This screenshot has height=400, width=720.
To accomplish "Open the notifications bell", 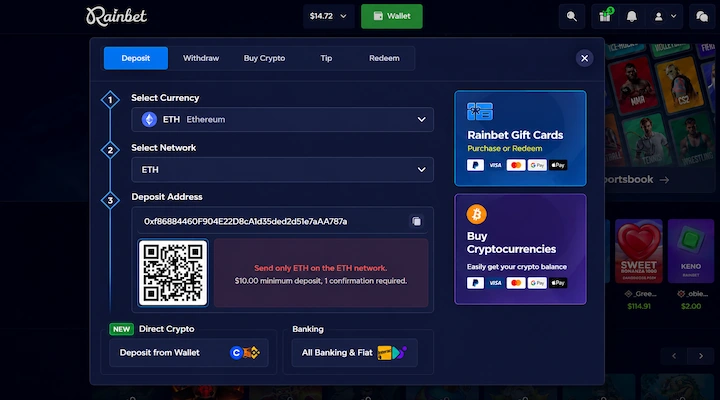I will (632, 17).
